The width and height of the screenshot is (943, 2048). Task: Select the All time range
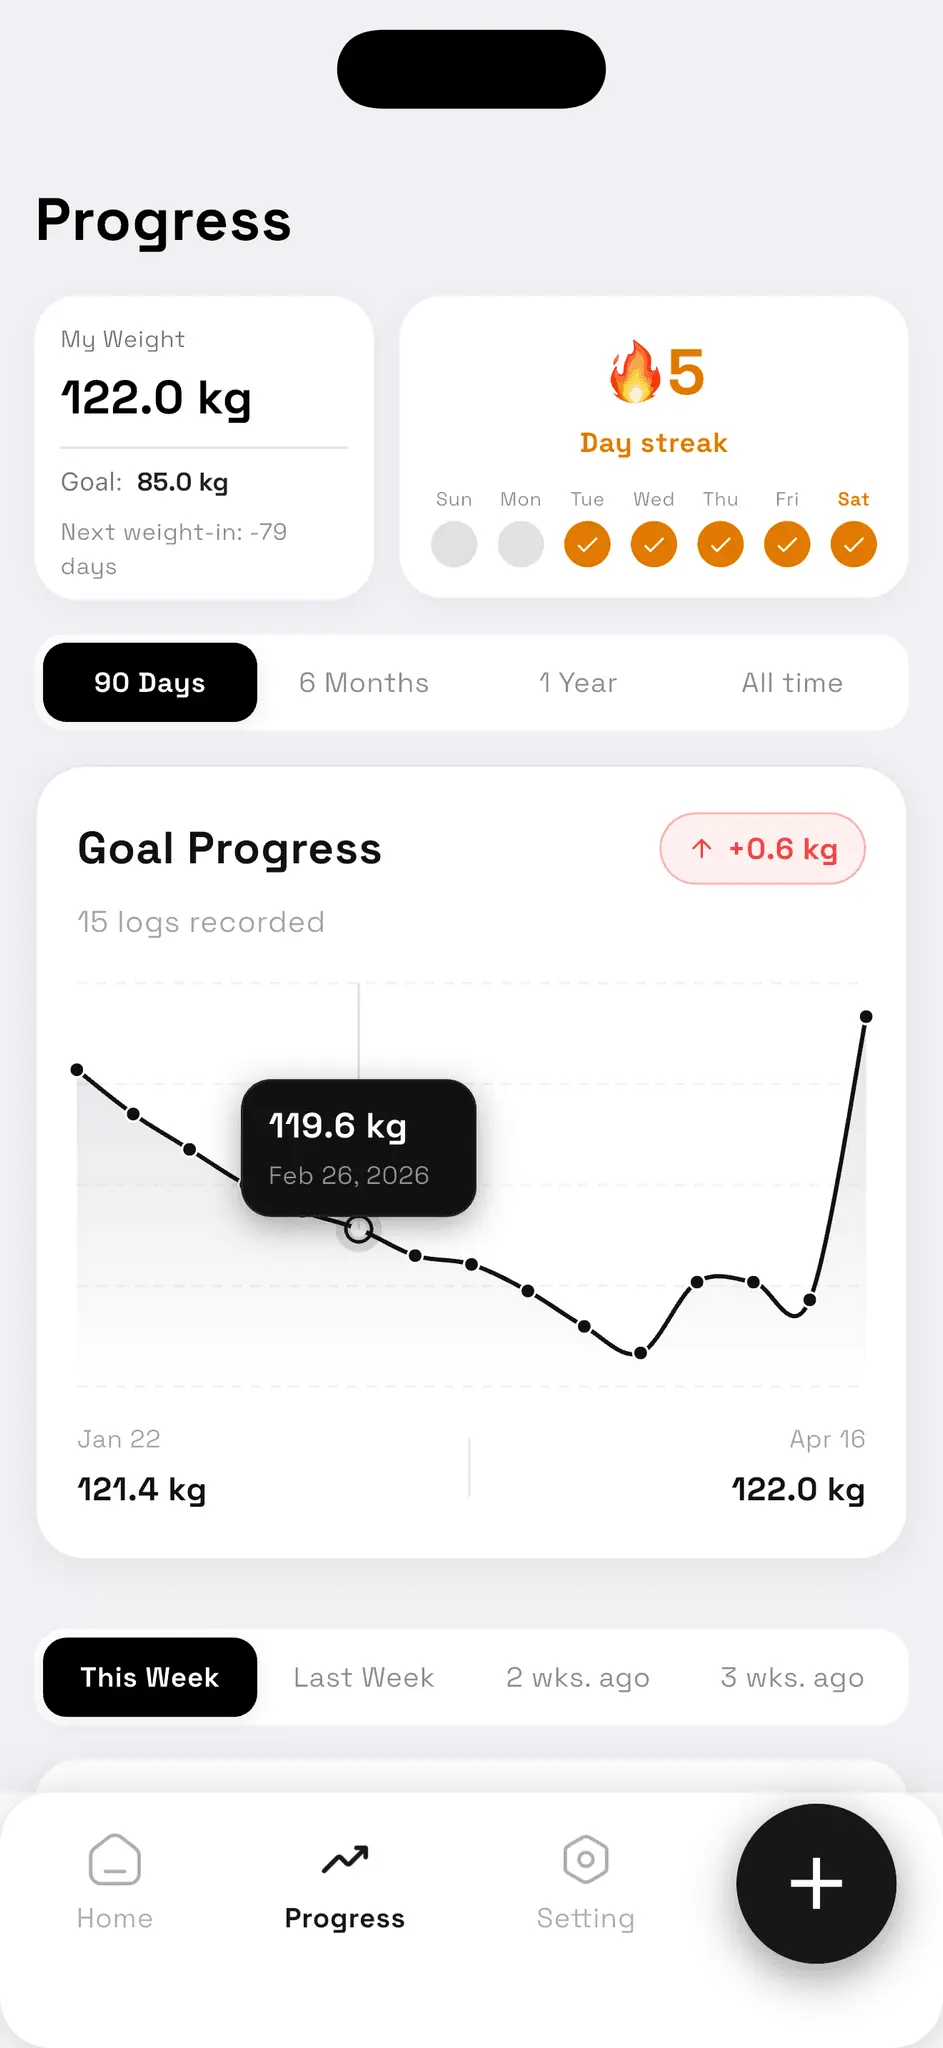point(792,682)
